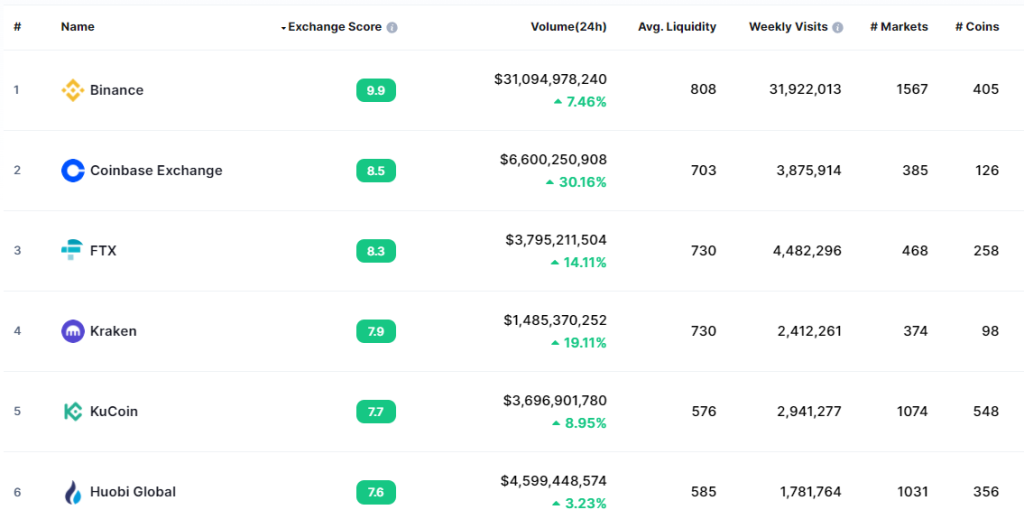Click FTX's 8.3 score badge
The width and height of the screenshot is (1024, 519).
tap(376, 251)
